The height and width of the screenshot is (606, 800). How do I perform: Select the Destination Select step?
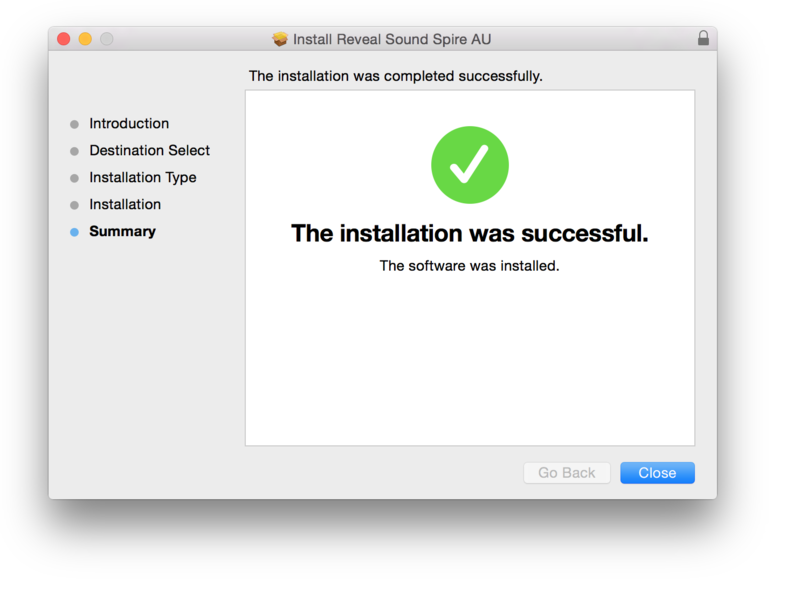pos(149,151)
